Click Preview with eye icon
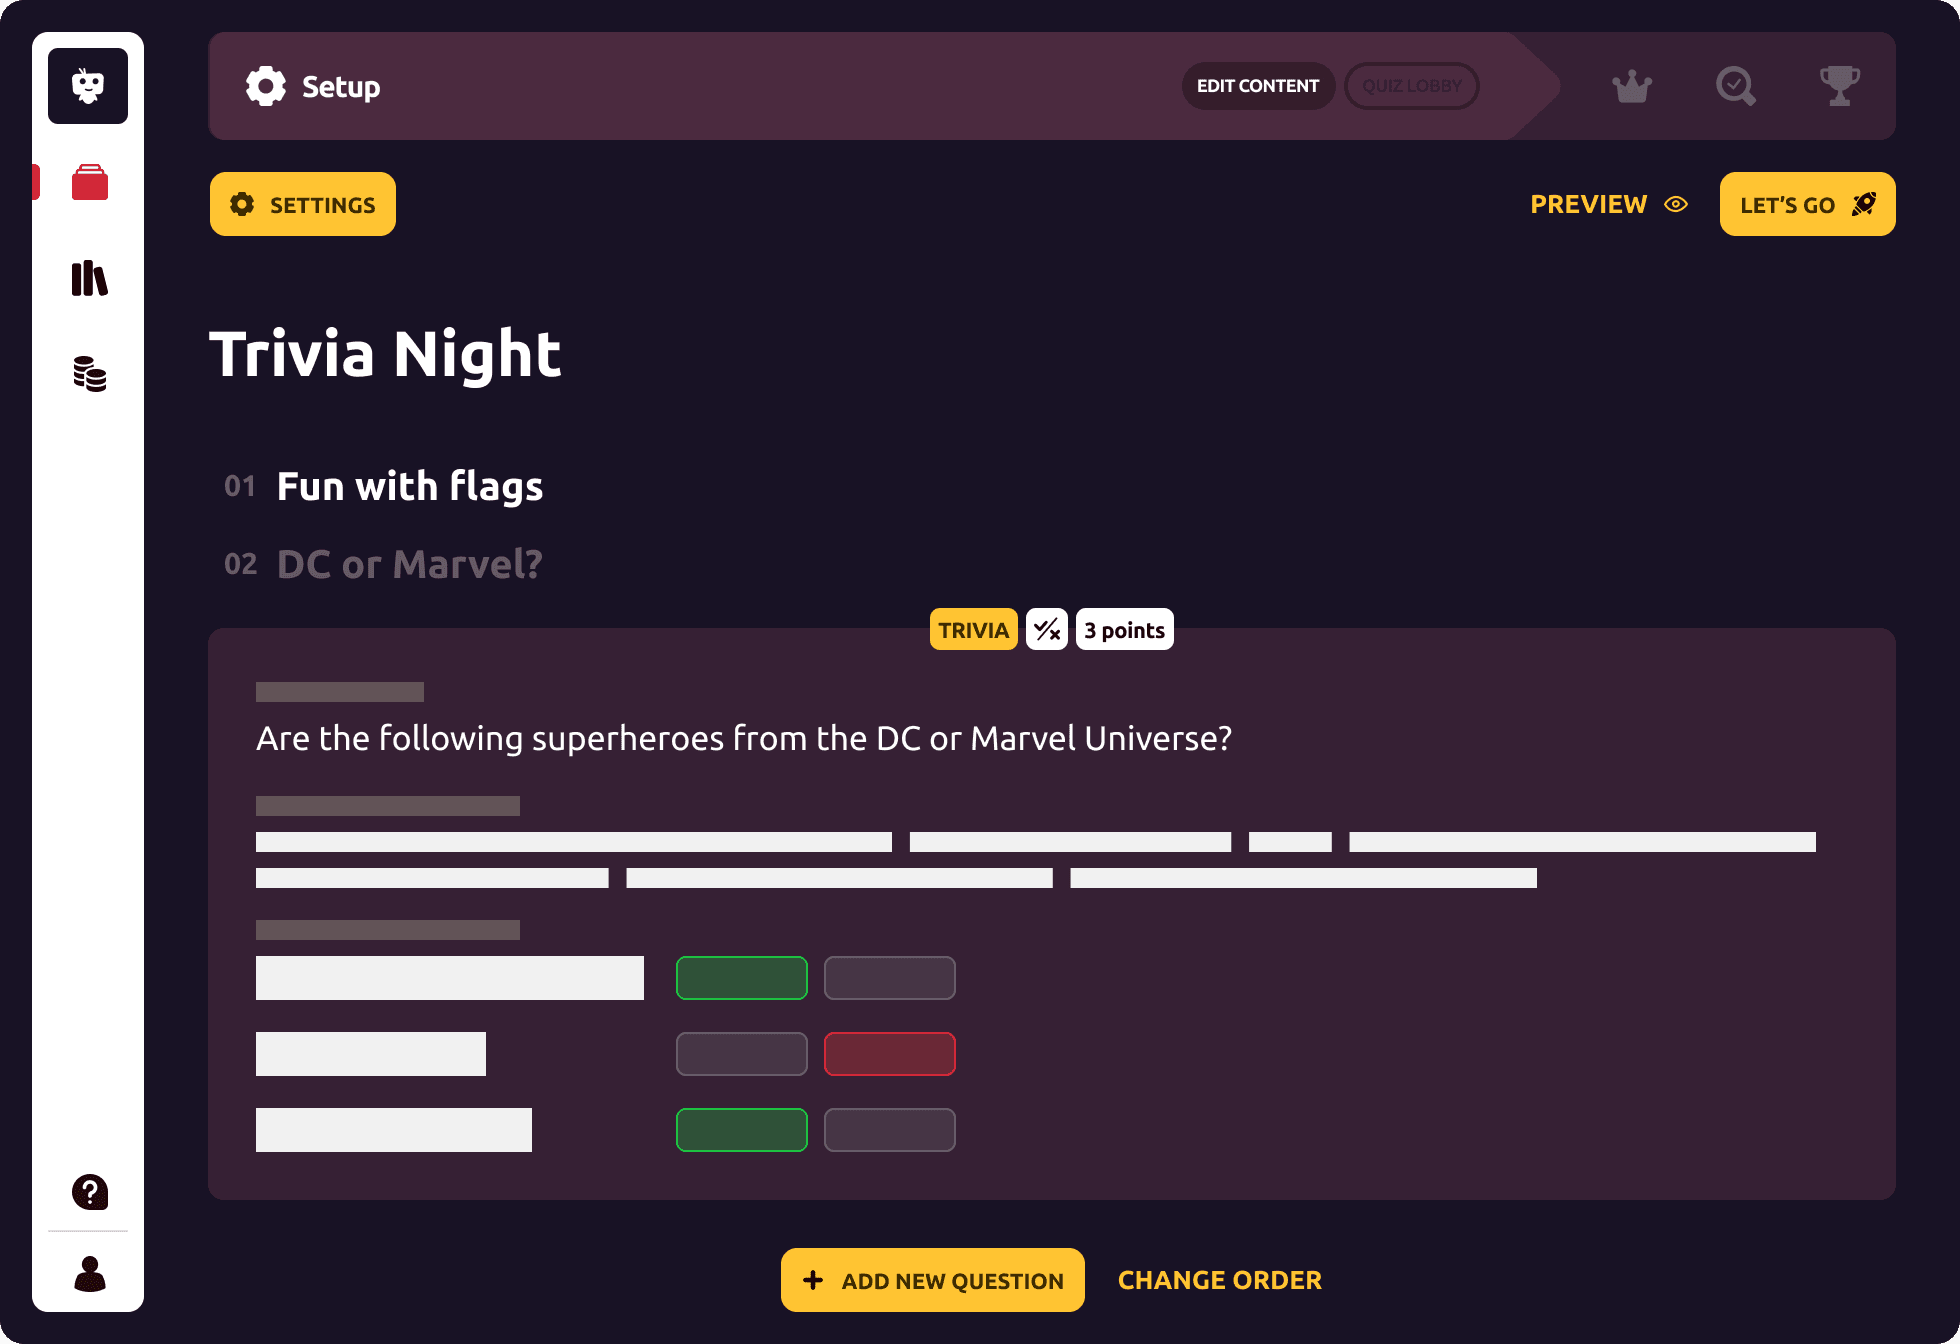Viewport: 1960px width, 1344px height. pyautogui.click(x=1609, y=204)
